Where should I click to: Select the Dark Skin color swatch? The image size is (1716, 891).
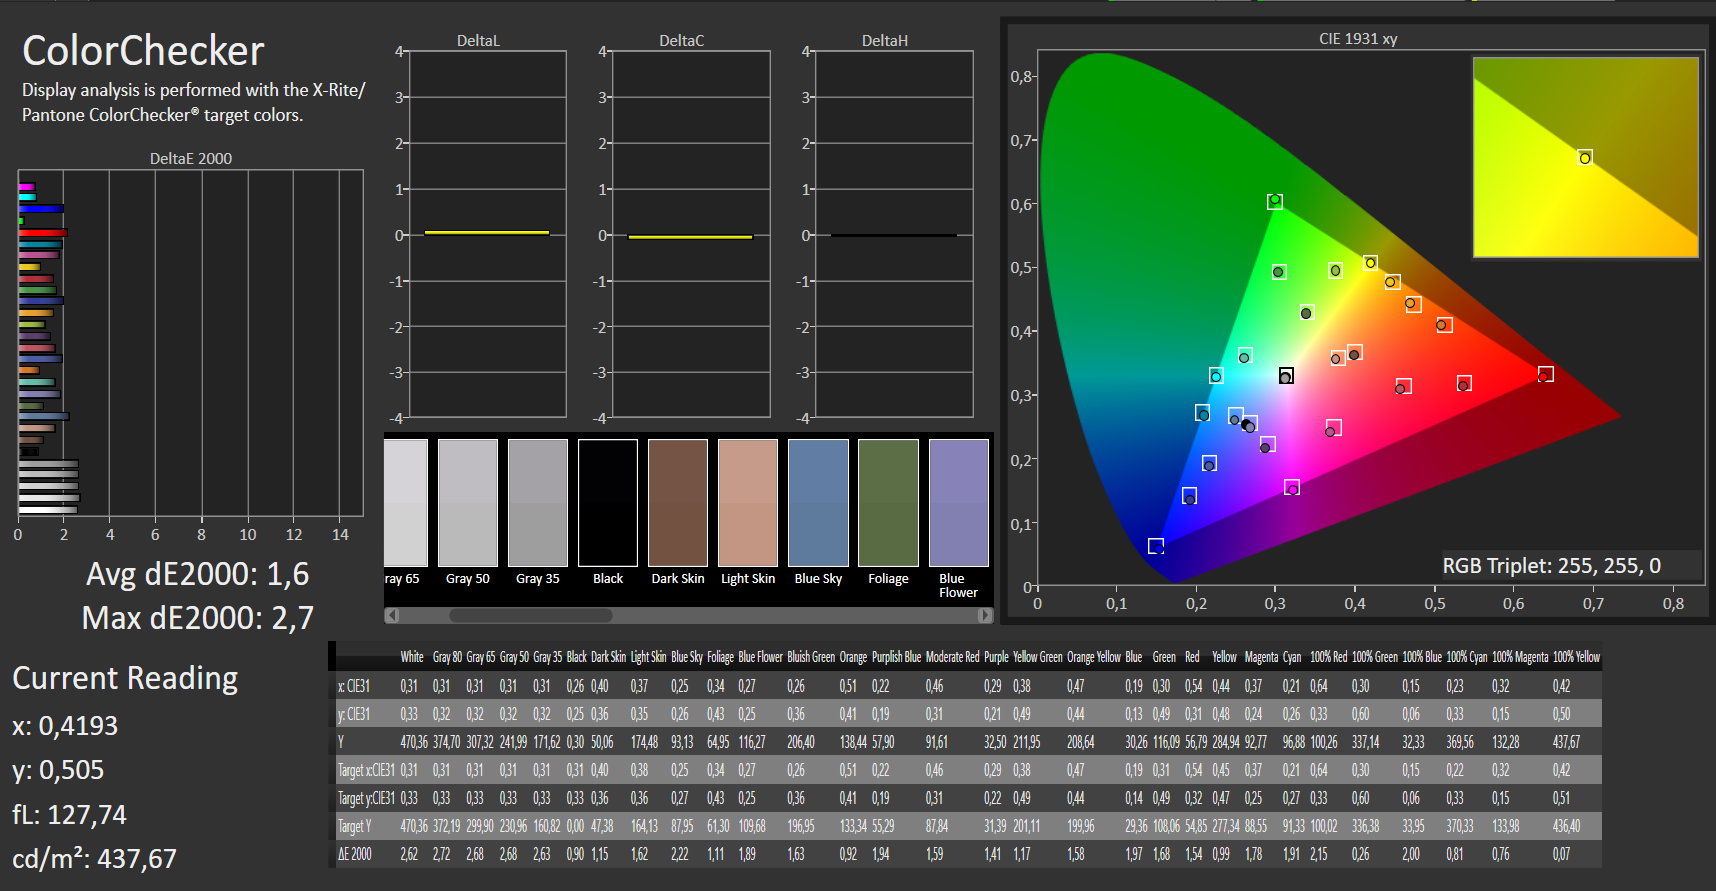click(x=678, y=503)
